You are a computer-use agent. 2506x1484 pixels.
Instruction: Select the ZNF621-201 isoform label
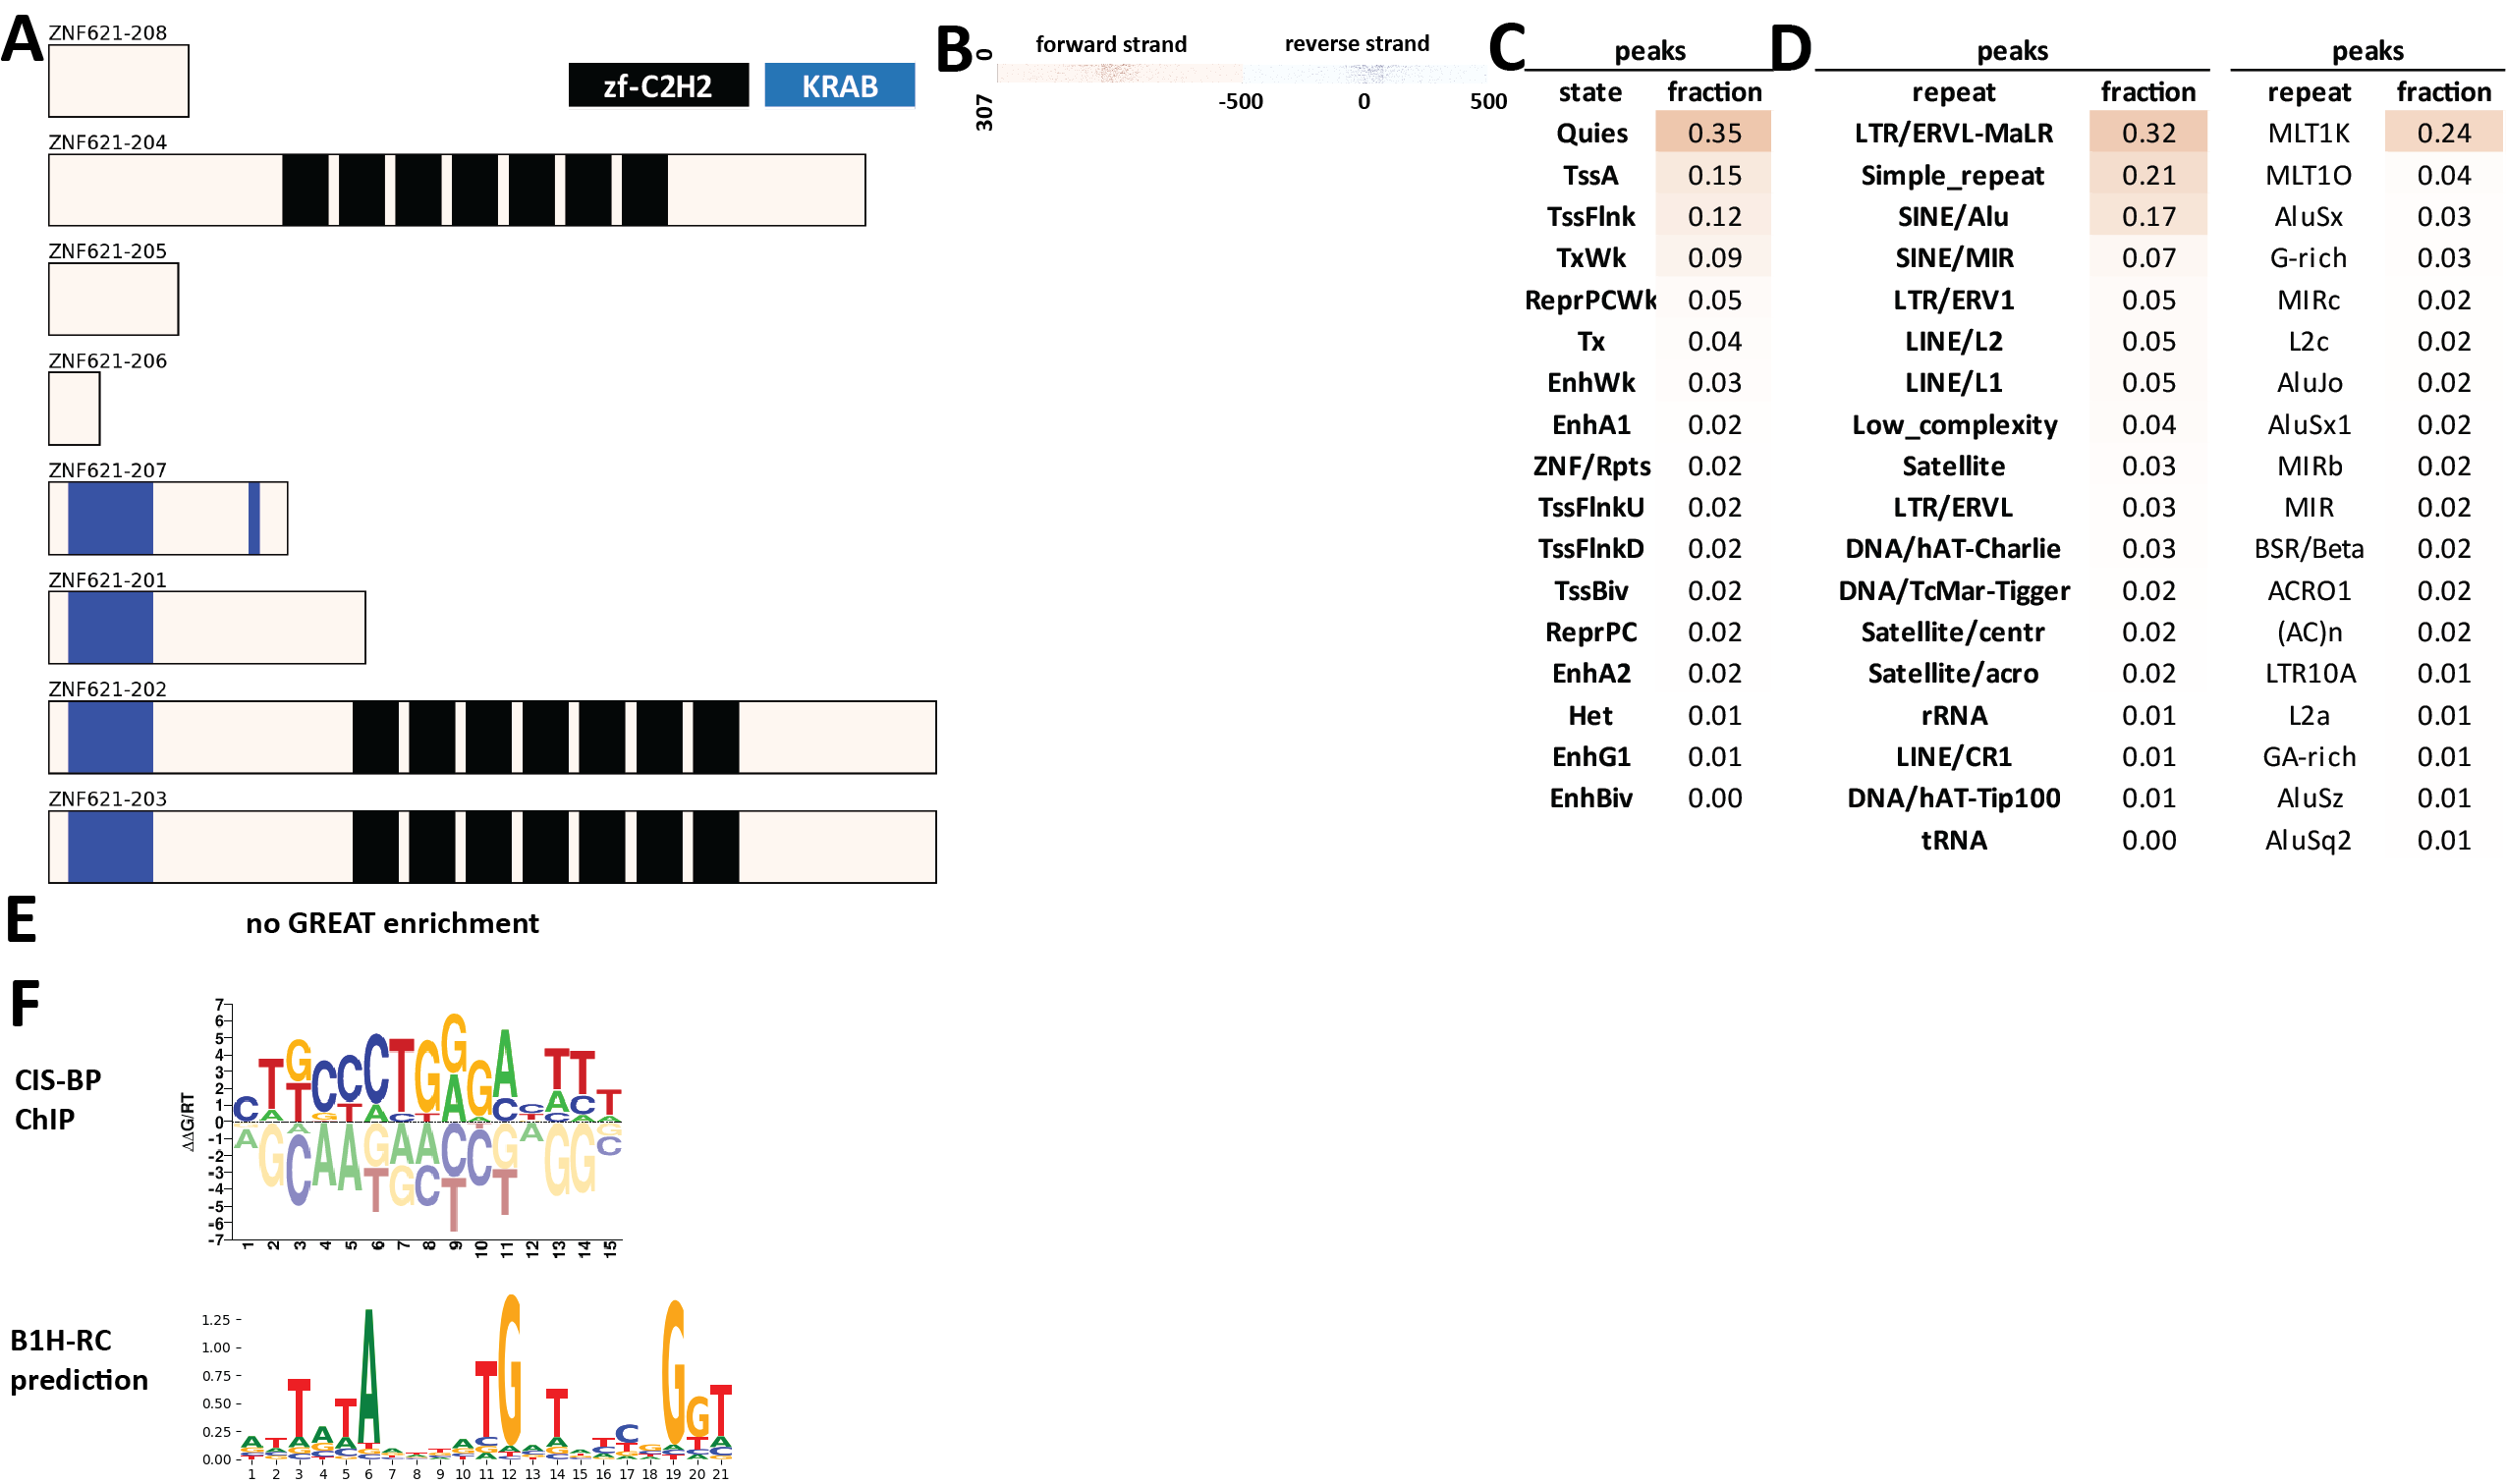click(x=107, y=580)
